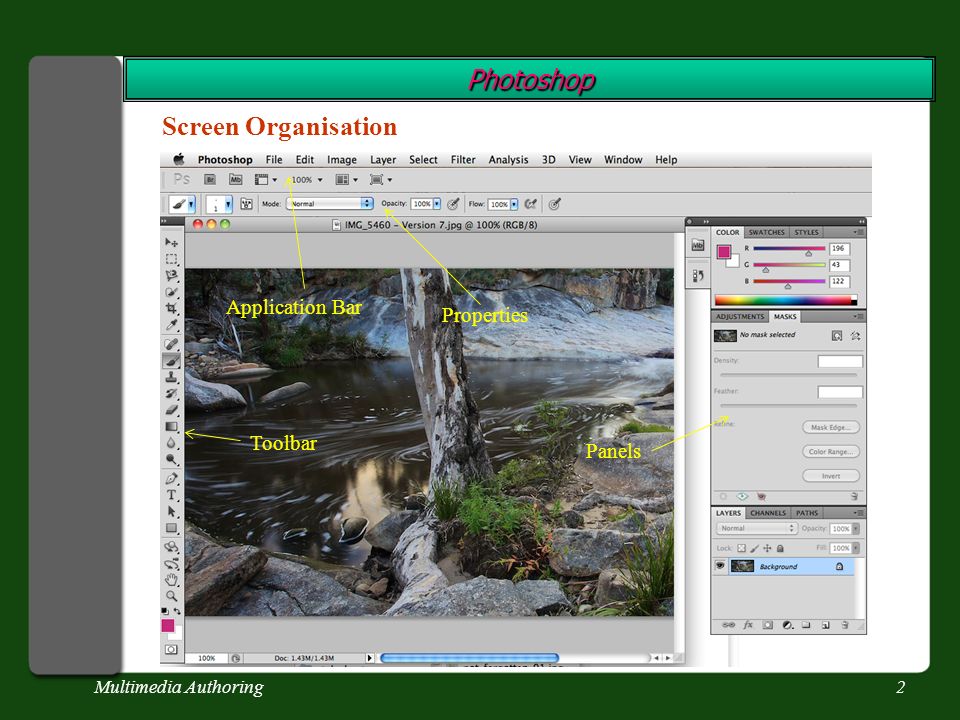
Task: Select the Quick Selection tool
Action: click(171, 292)
